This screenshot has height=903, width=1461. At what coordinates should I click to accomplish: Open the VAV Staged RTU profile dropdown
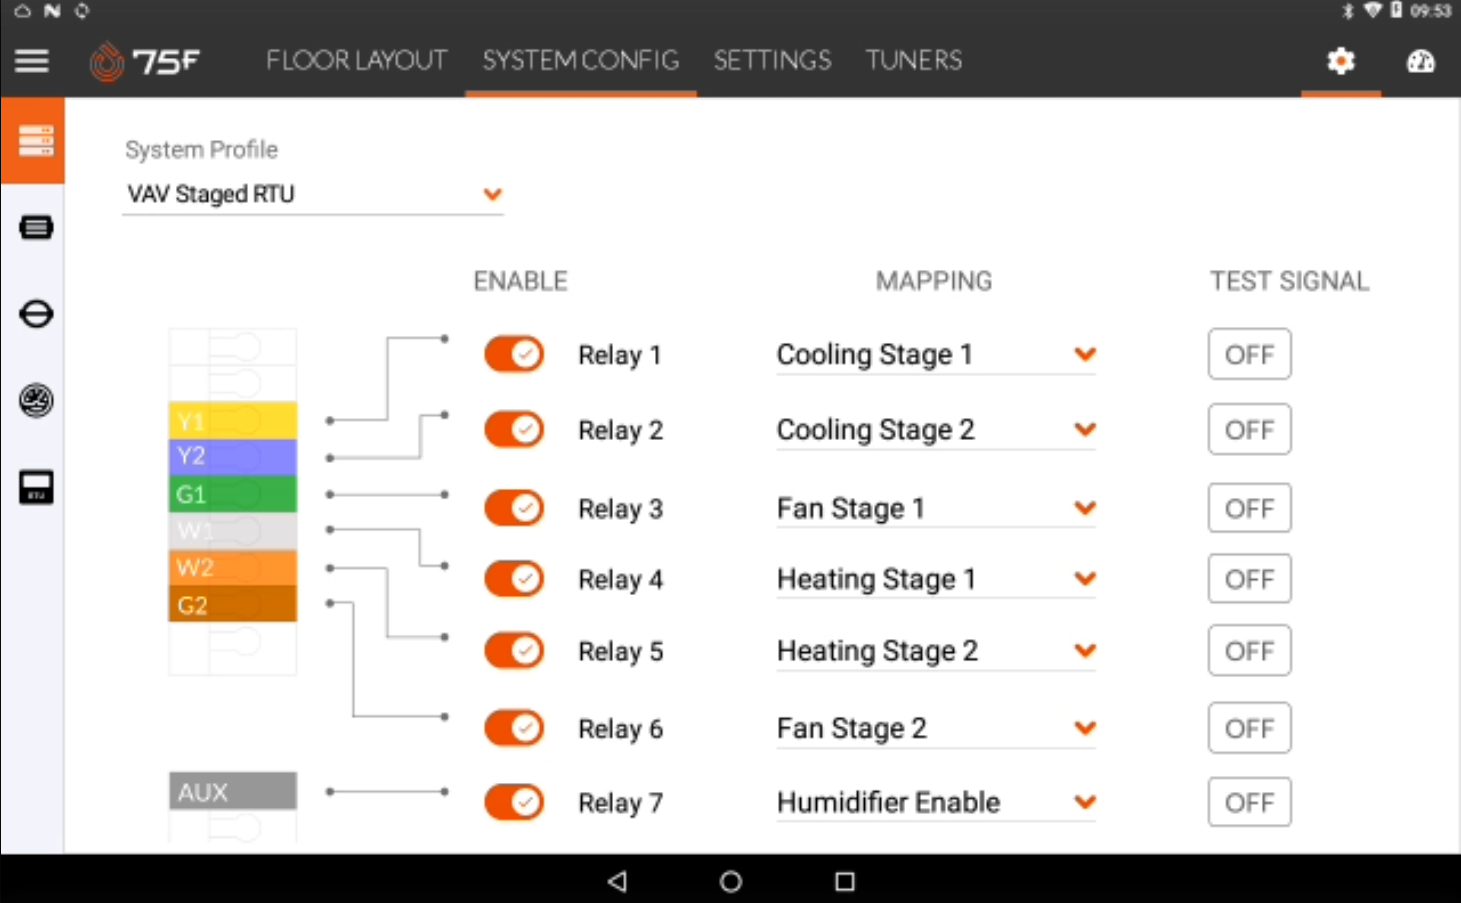click(491, 194)
